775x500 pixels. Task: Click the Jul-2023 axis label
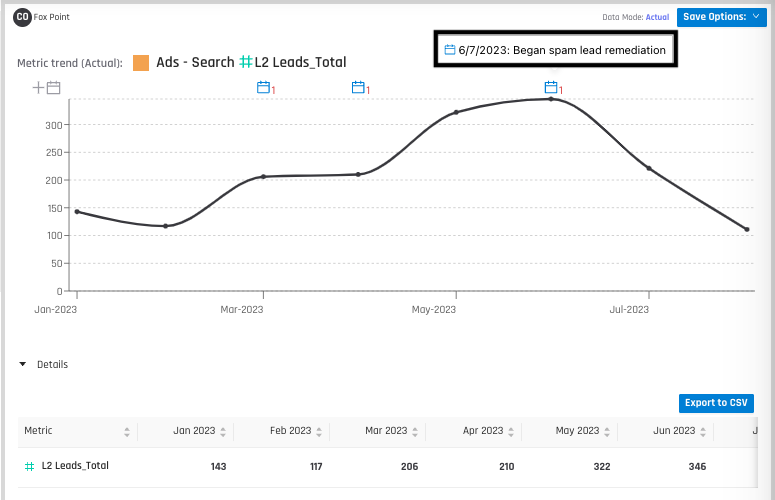629,309
